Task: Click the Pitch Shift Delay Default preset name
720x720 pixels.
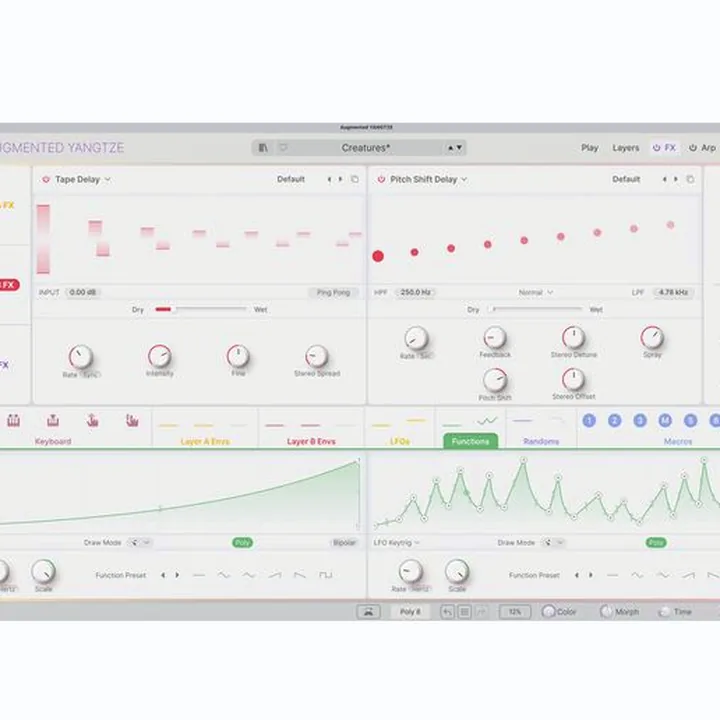Action: pos(626,179)
